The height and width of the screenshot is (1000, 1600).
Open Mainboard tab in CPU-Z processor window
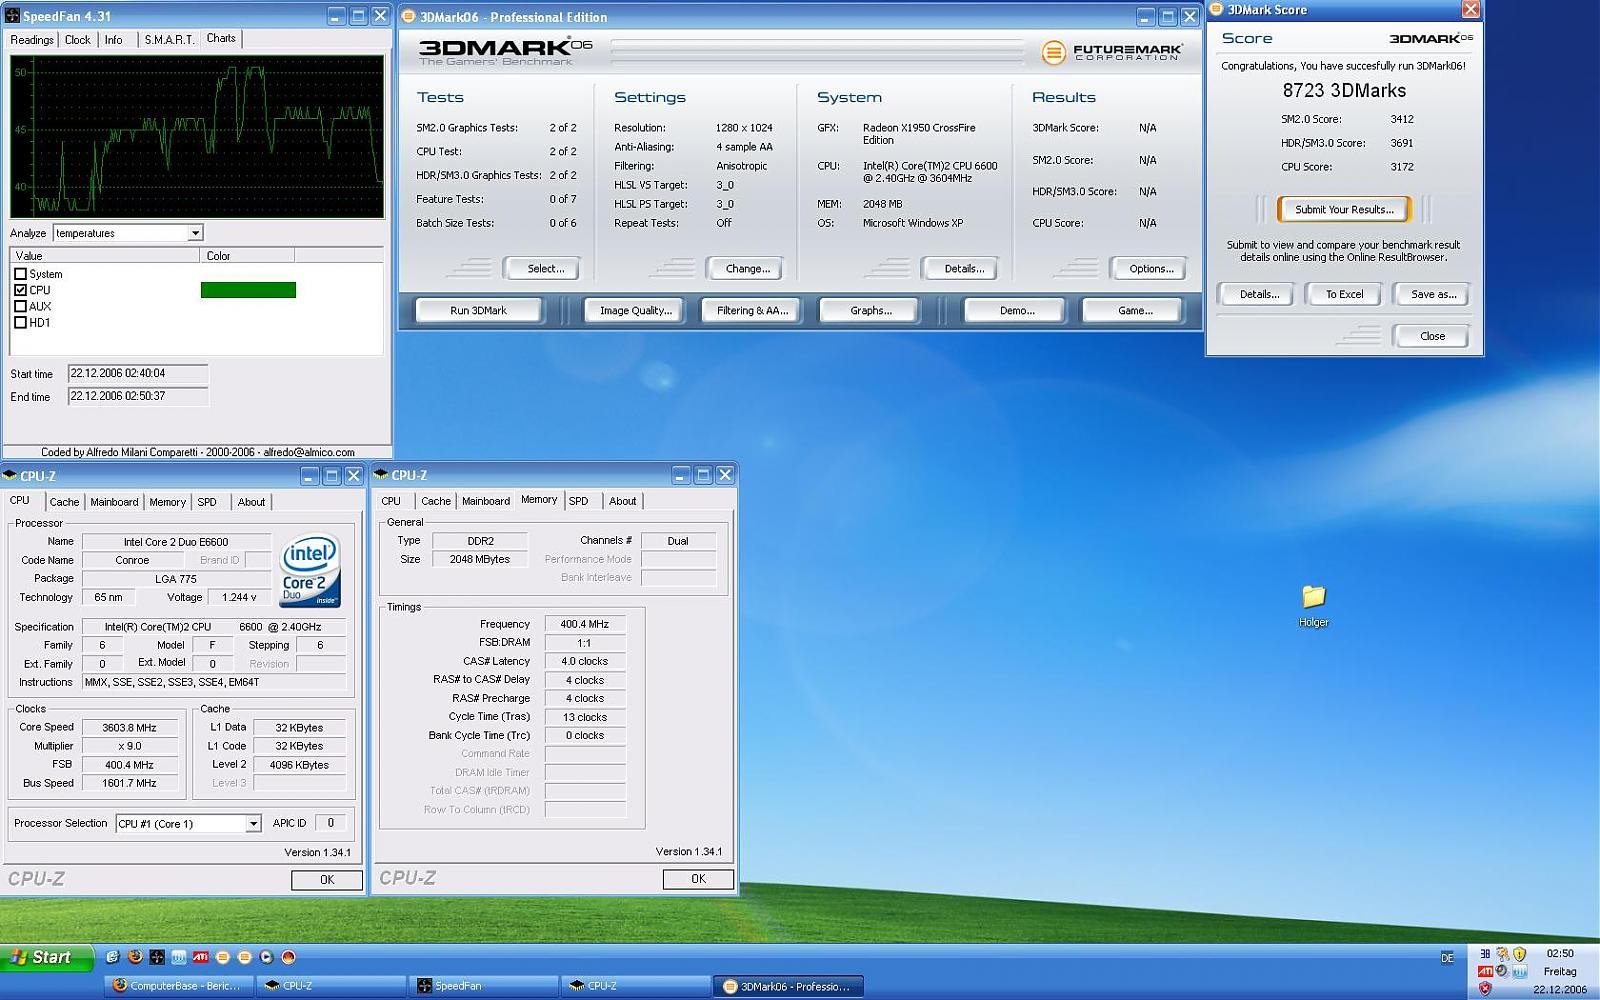pos(114,502)
